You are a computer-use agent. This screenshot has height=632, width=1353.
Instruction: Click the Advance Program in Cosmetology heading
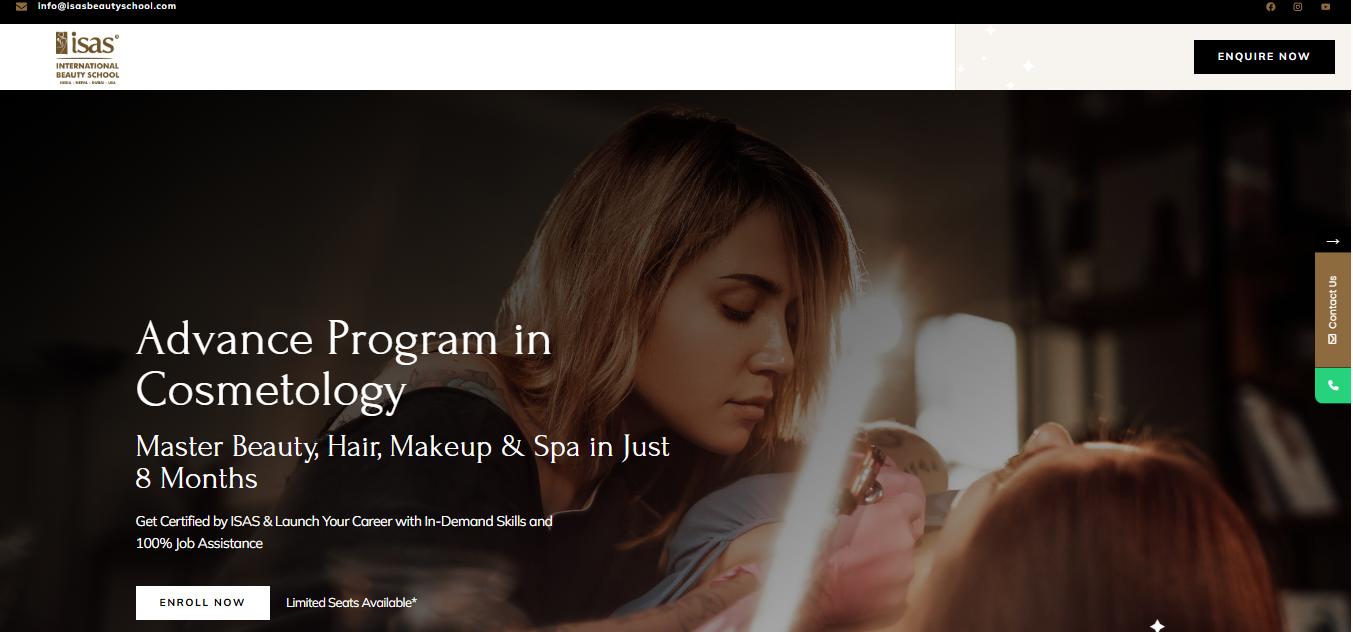(x=343, y=364)
